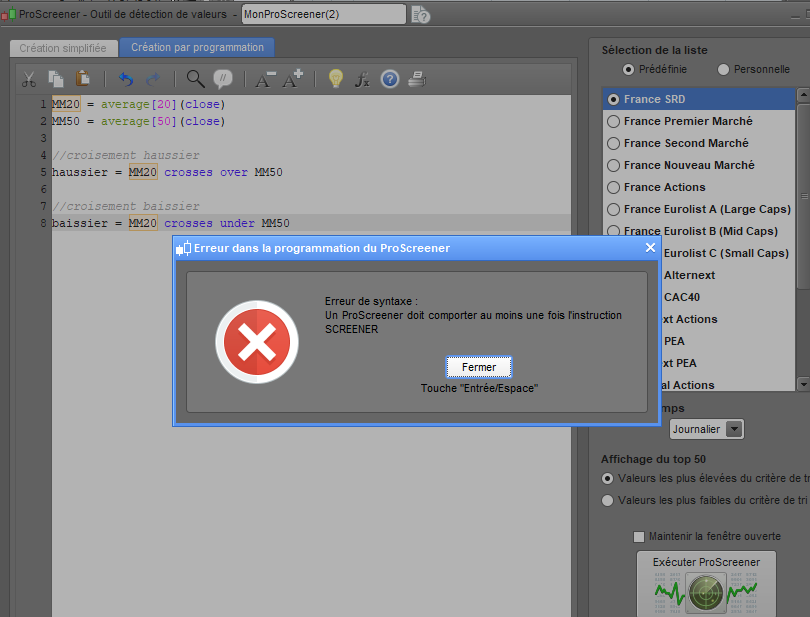Image resolution: width=810 pixels, height=617 pixels.
Task: Toggle comment with speech bubble icon
Action: click(223, 79)
